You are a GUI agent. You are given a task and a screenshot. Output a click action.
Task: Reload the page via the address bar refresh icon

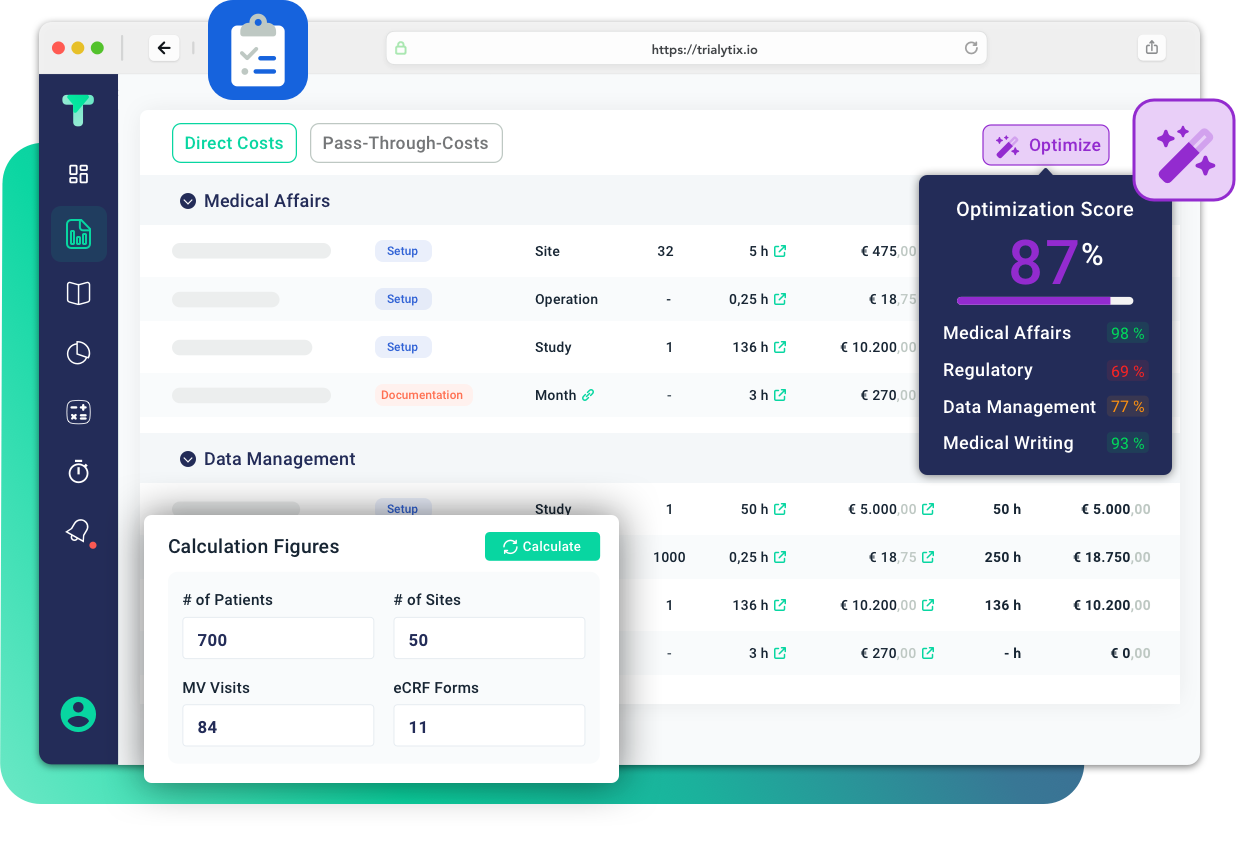(x=970, y=47)
